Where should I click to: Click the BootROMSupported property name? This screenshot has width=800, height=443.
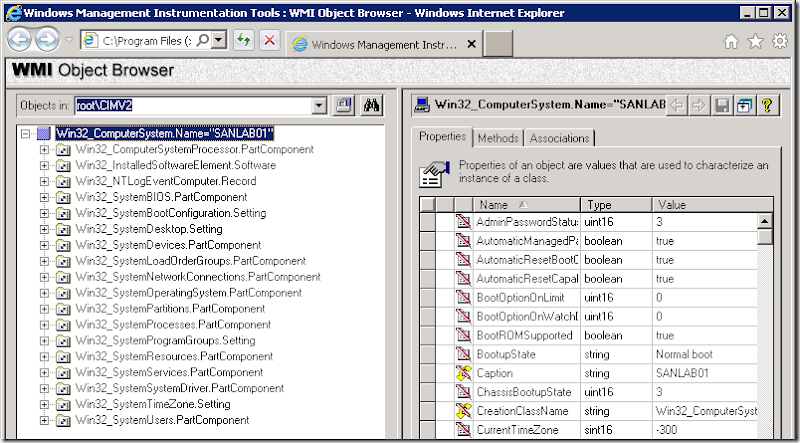(x=524, y=335)
